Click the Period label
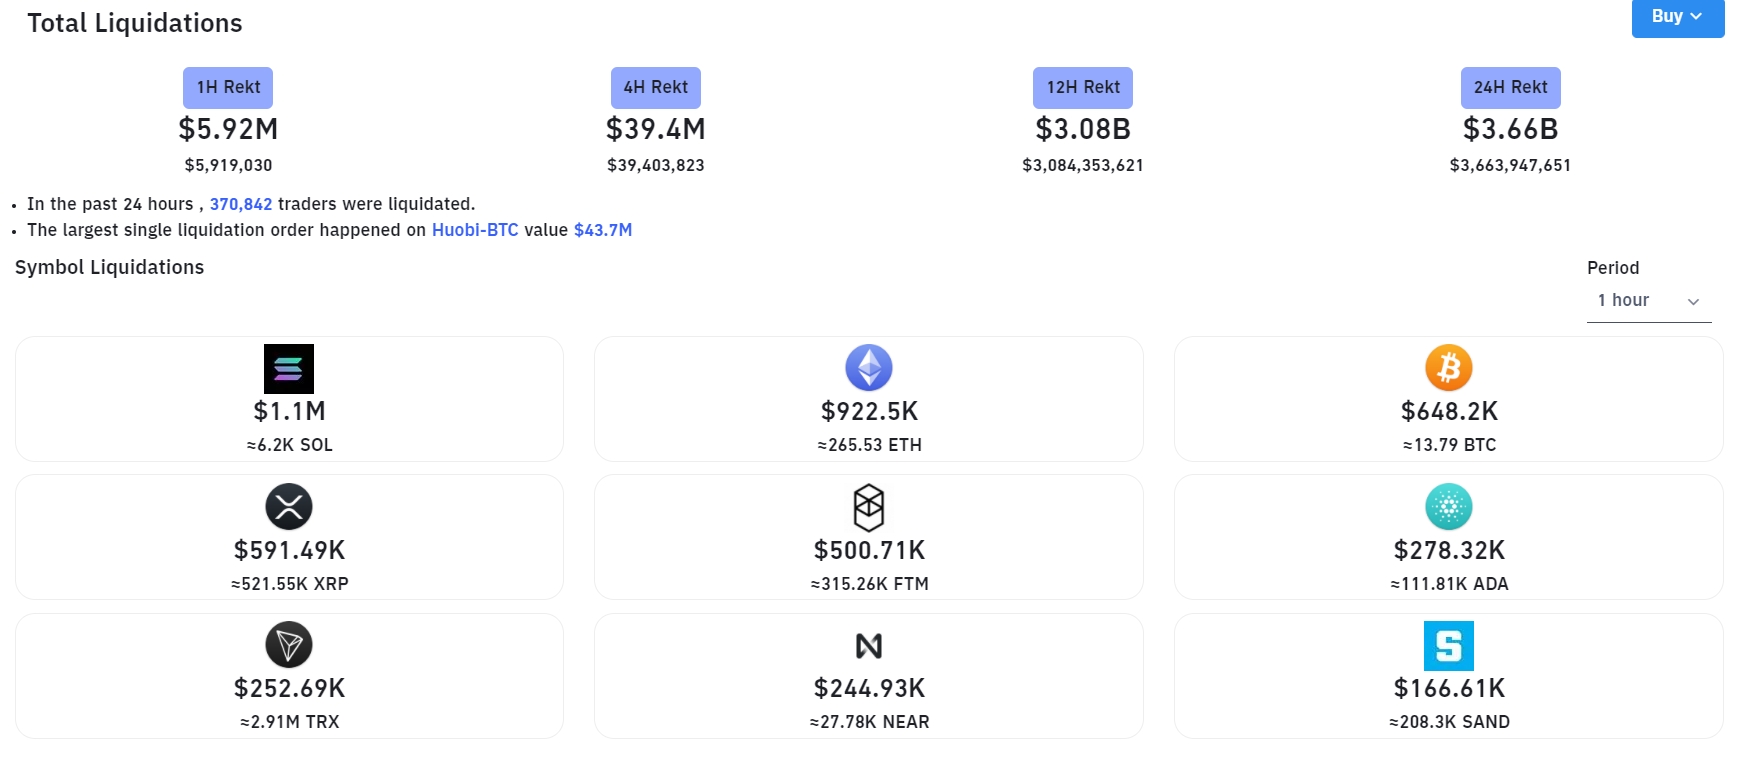1741x757 pixels. (1613, 268)
